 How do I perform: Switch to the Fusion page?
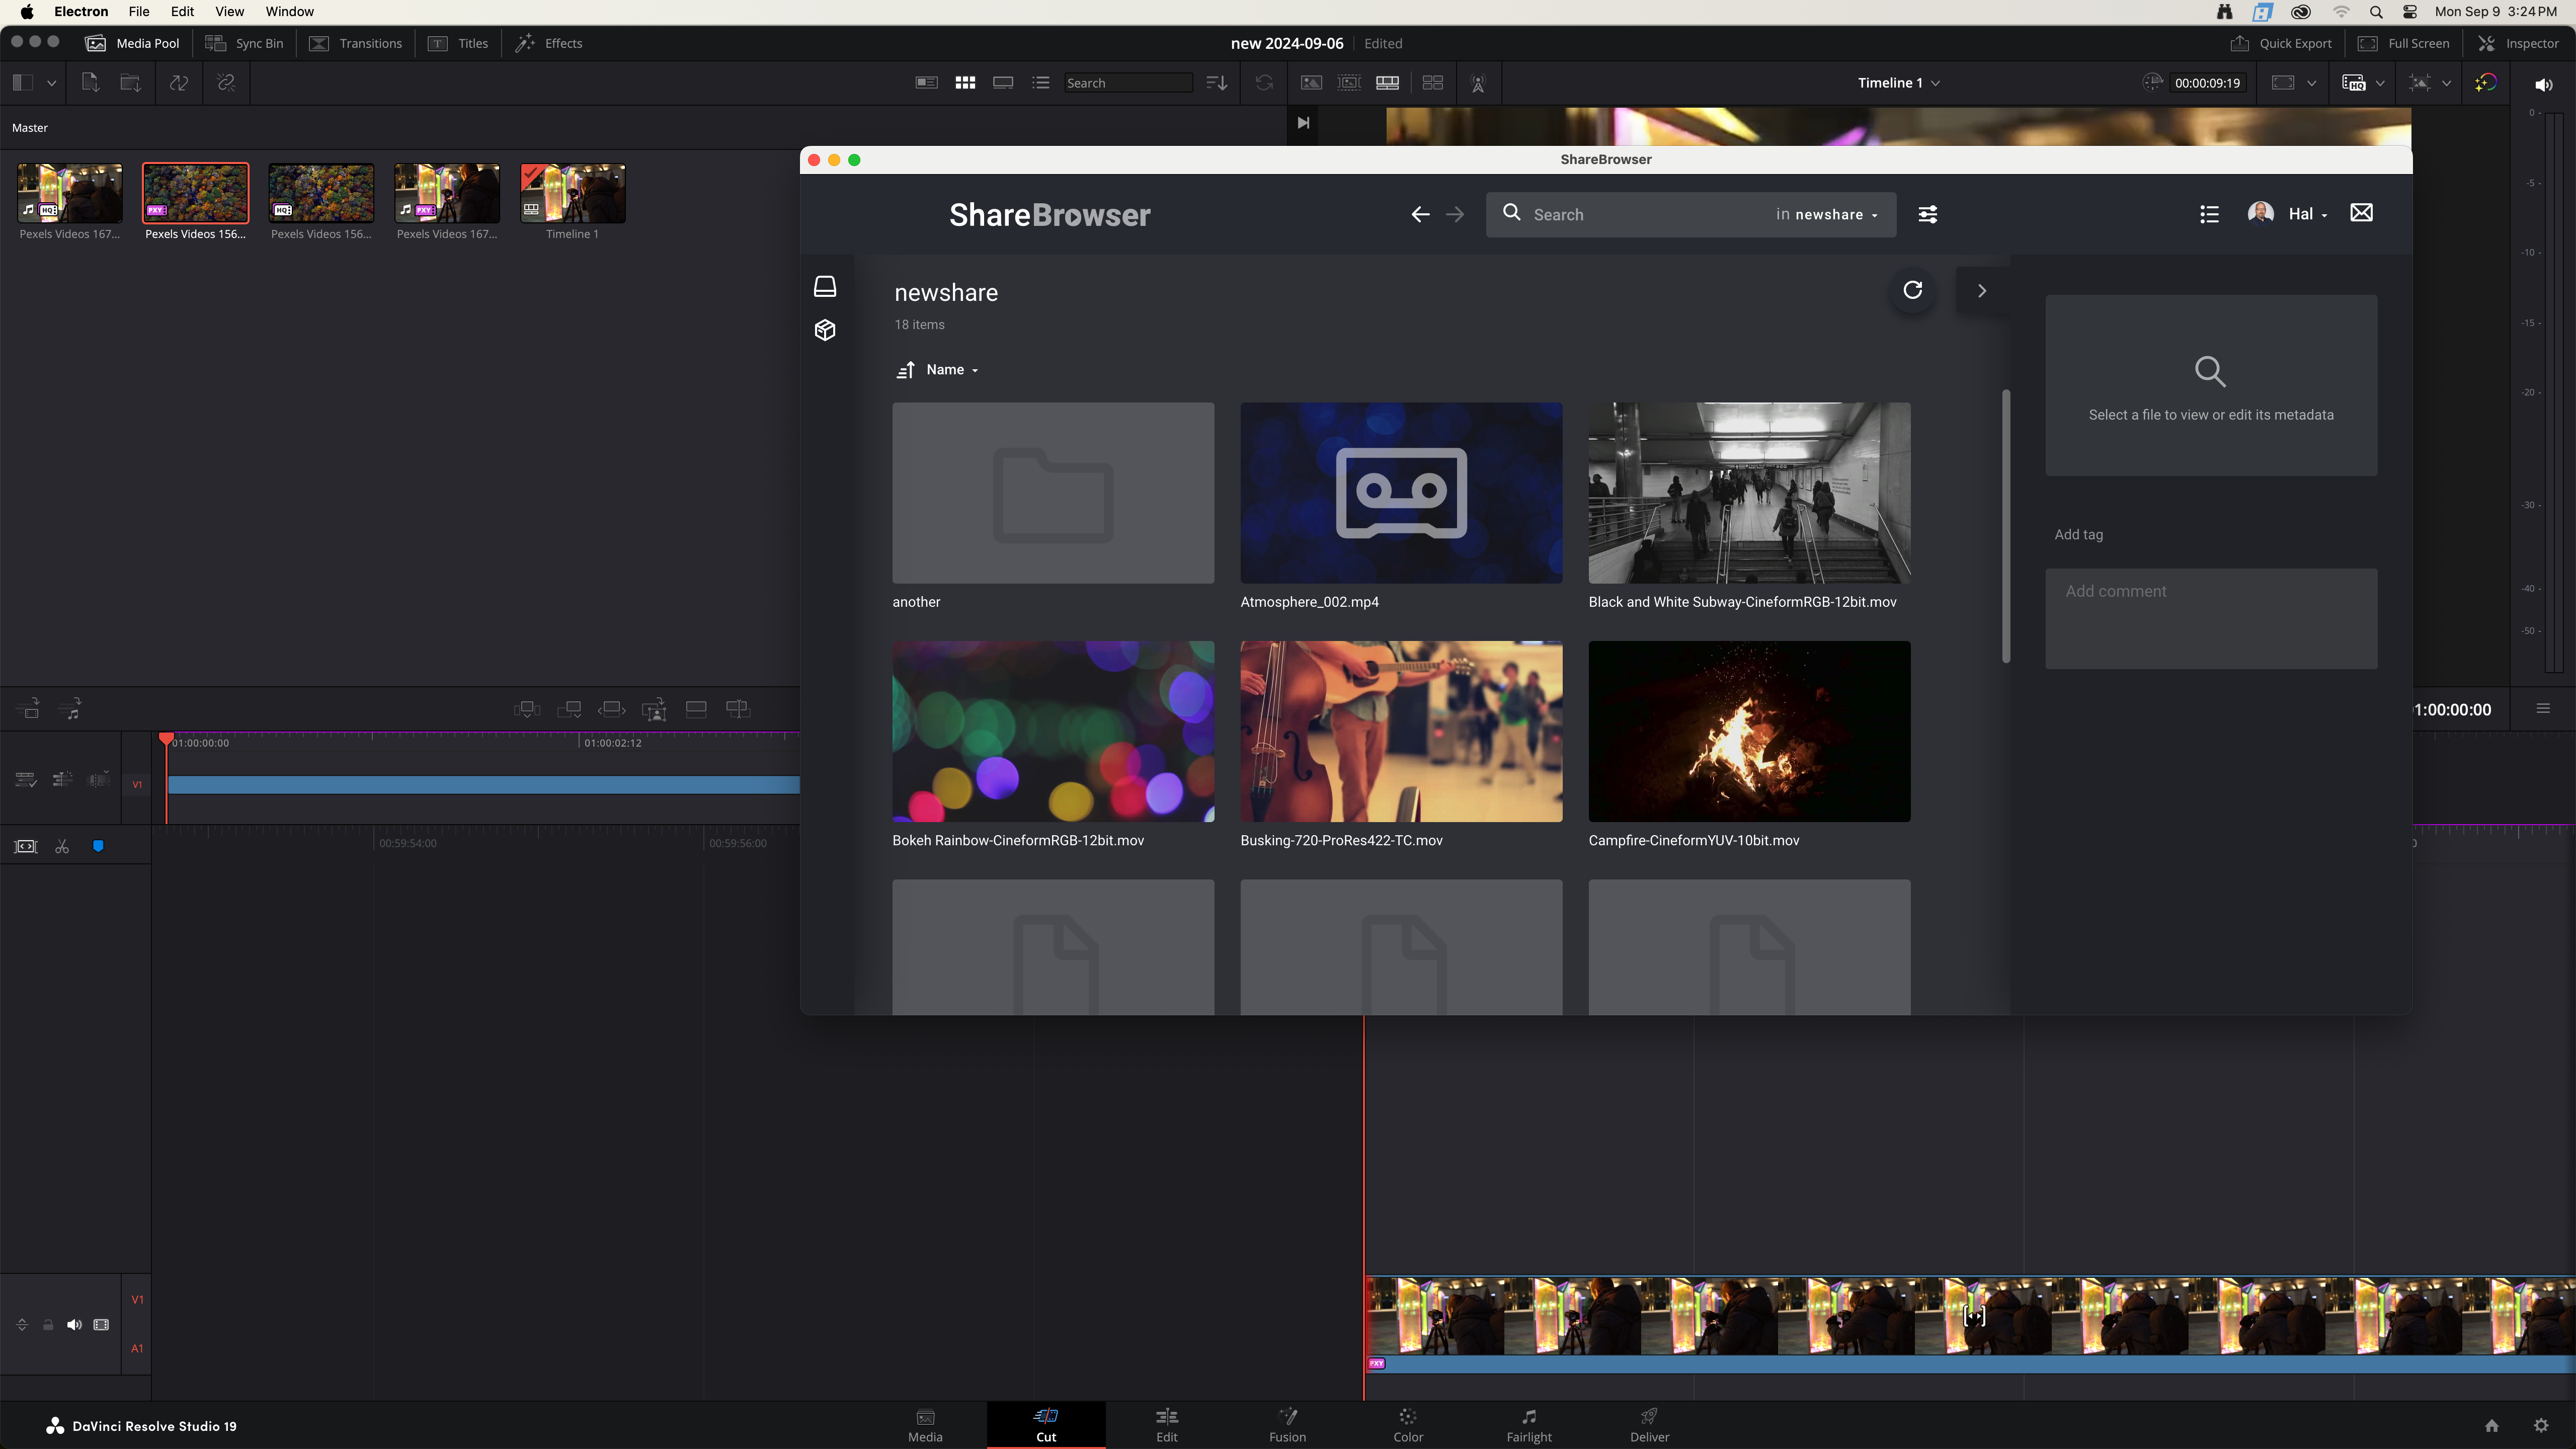click(1287, 1425)
